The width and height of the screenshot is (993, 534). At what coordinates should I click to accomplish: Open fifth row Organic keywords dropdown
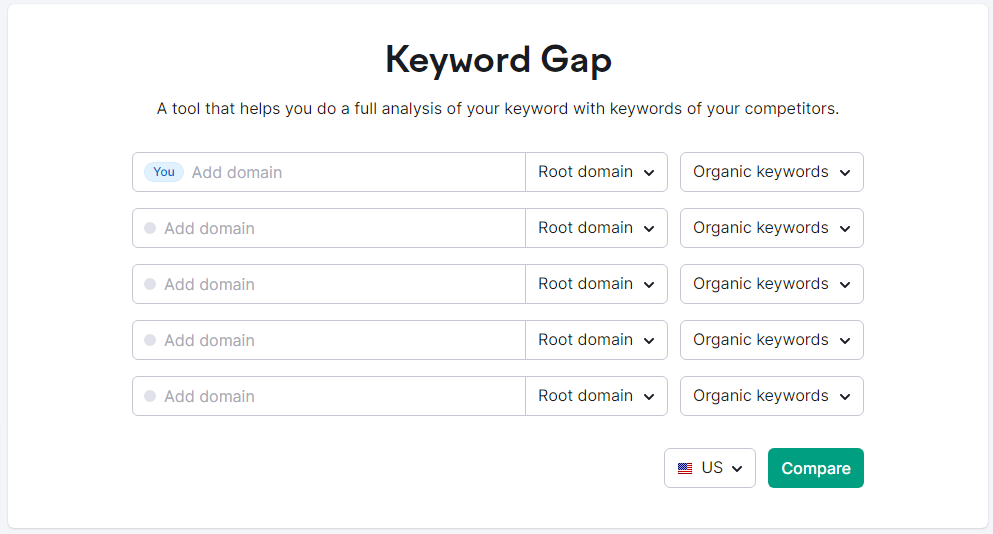click(x=771, y=396)
